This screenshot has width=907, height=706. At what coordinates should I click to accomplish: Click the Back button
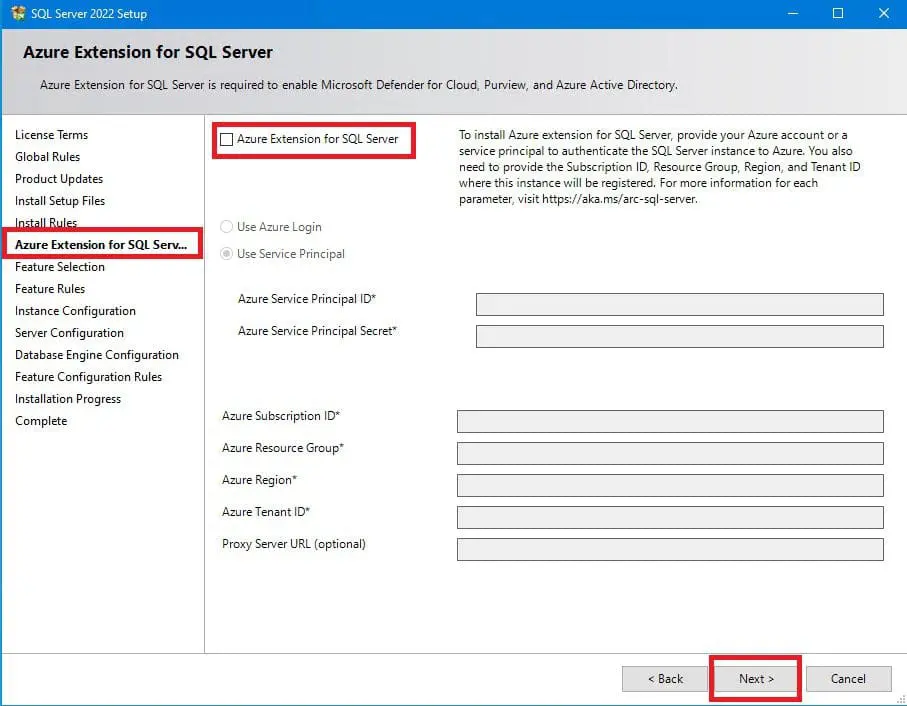click(x=664, y=678)
